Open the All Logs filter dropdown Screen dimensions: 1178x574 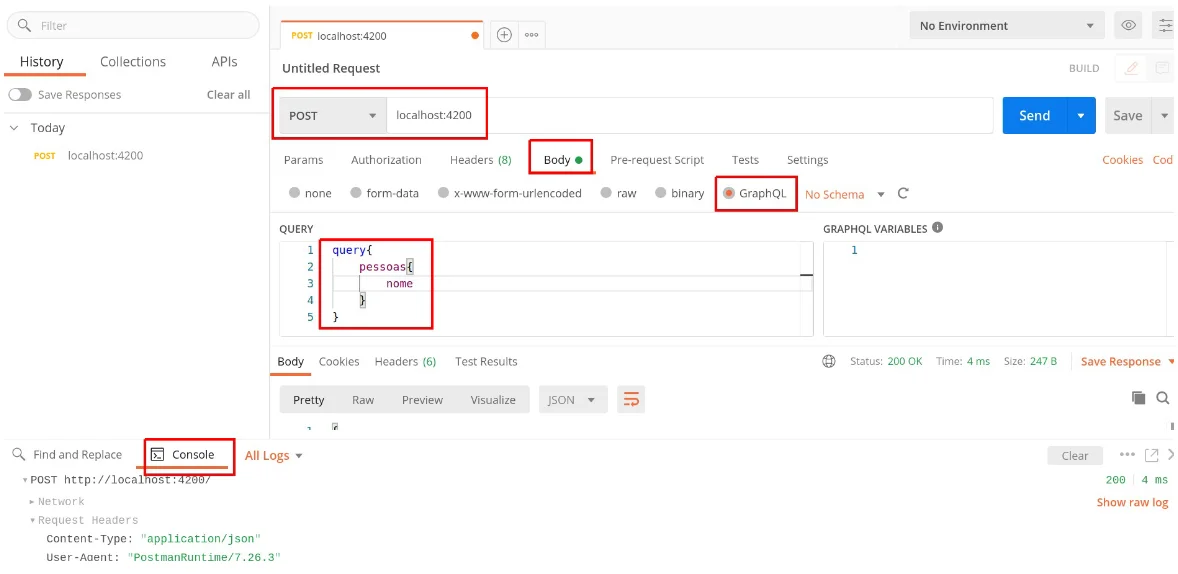pos(273,455)
